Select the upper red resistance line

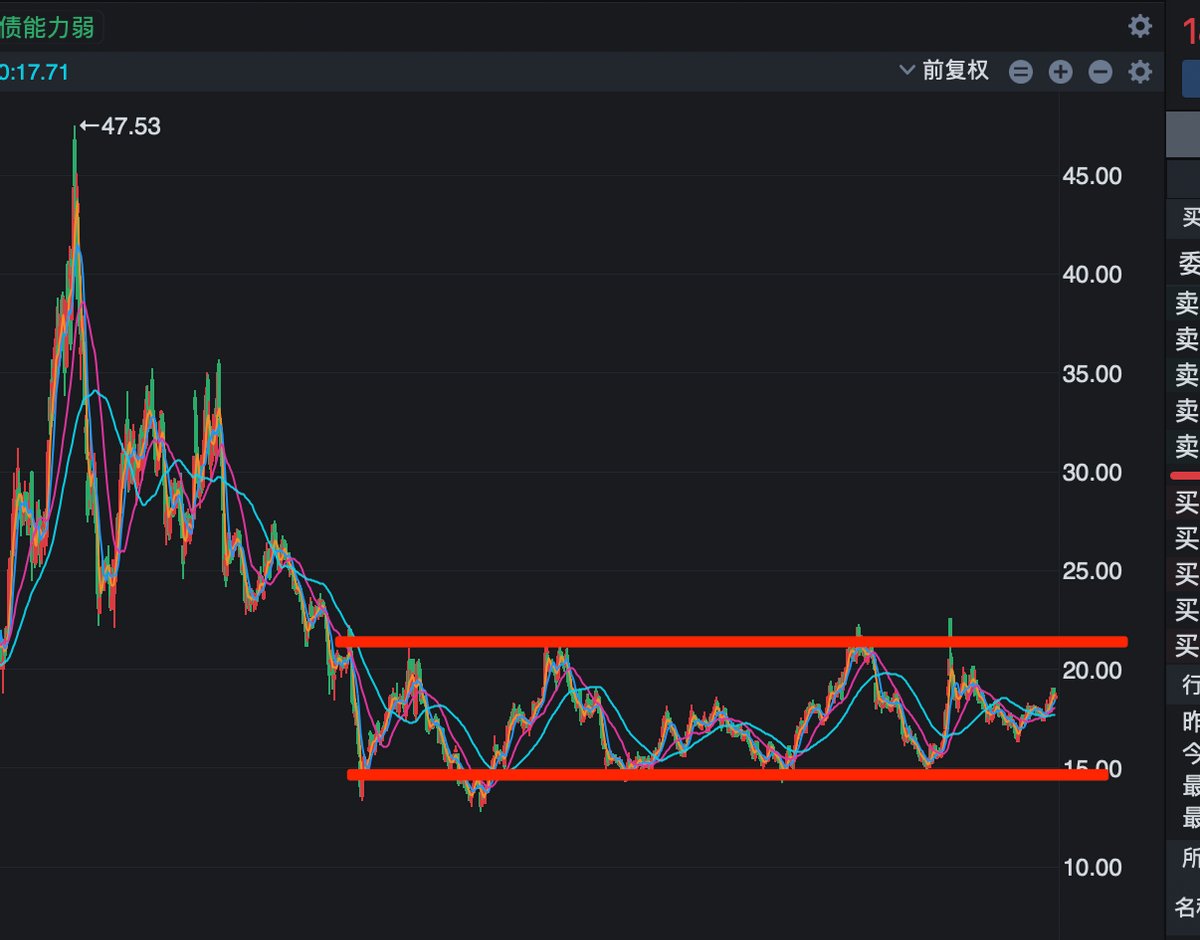(730, 641)
